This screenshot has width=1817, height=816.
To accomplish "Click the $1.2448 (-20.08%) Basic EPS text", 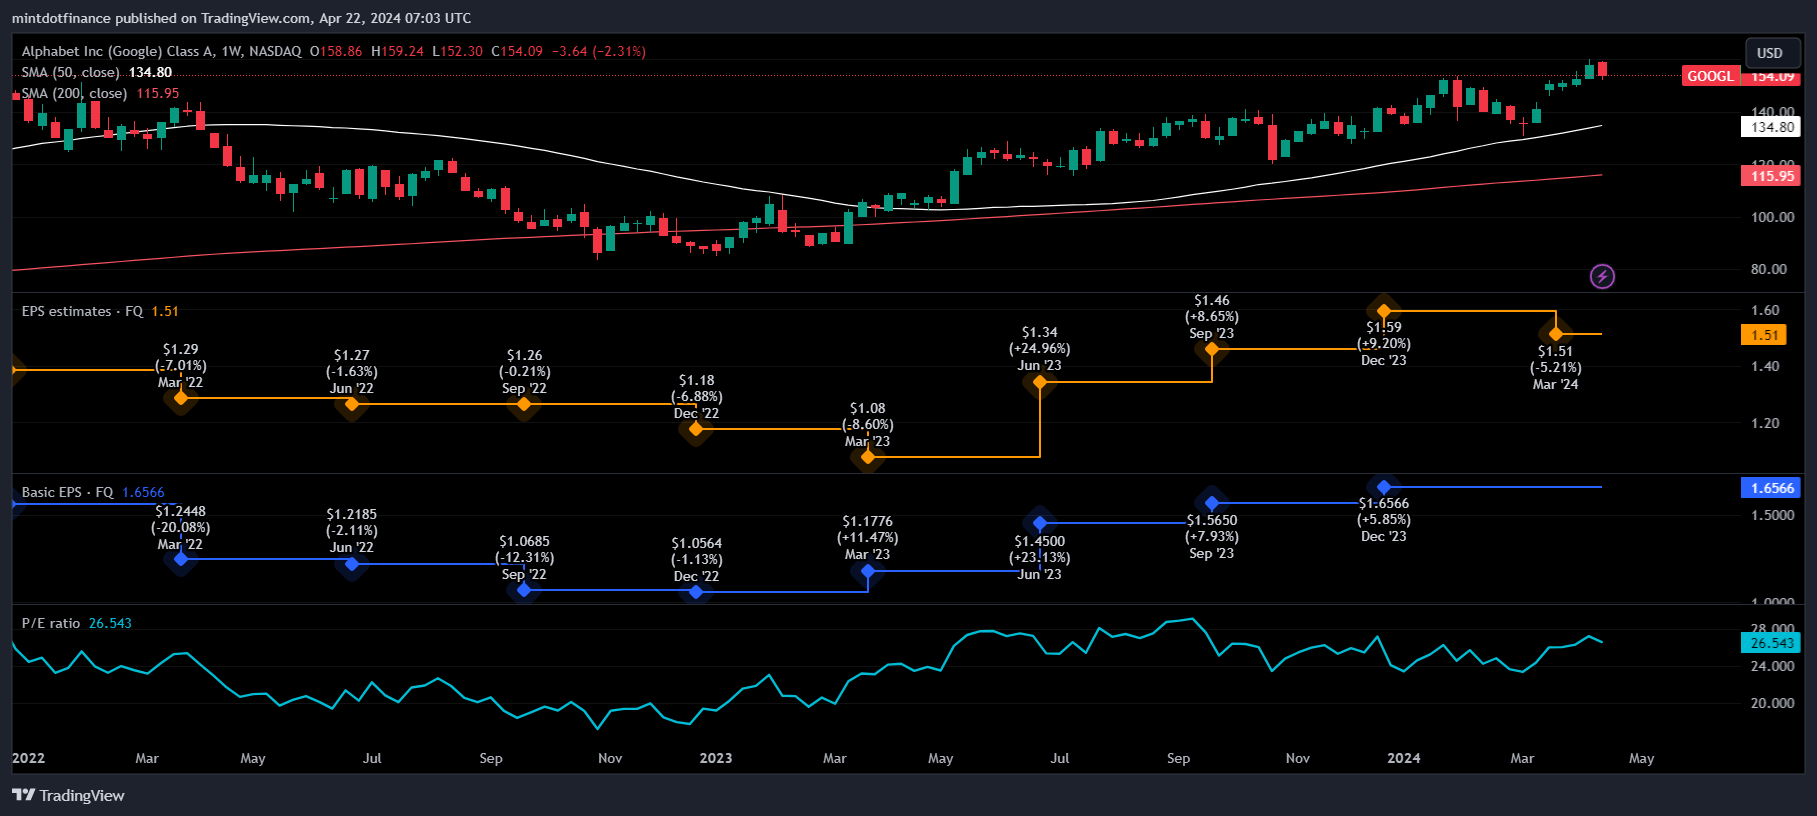I will [x=181, y=528].
